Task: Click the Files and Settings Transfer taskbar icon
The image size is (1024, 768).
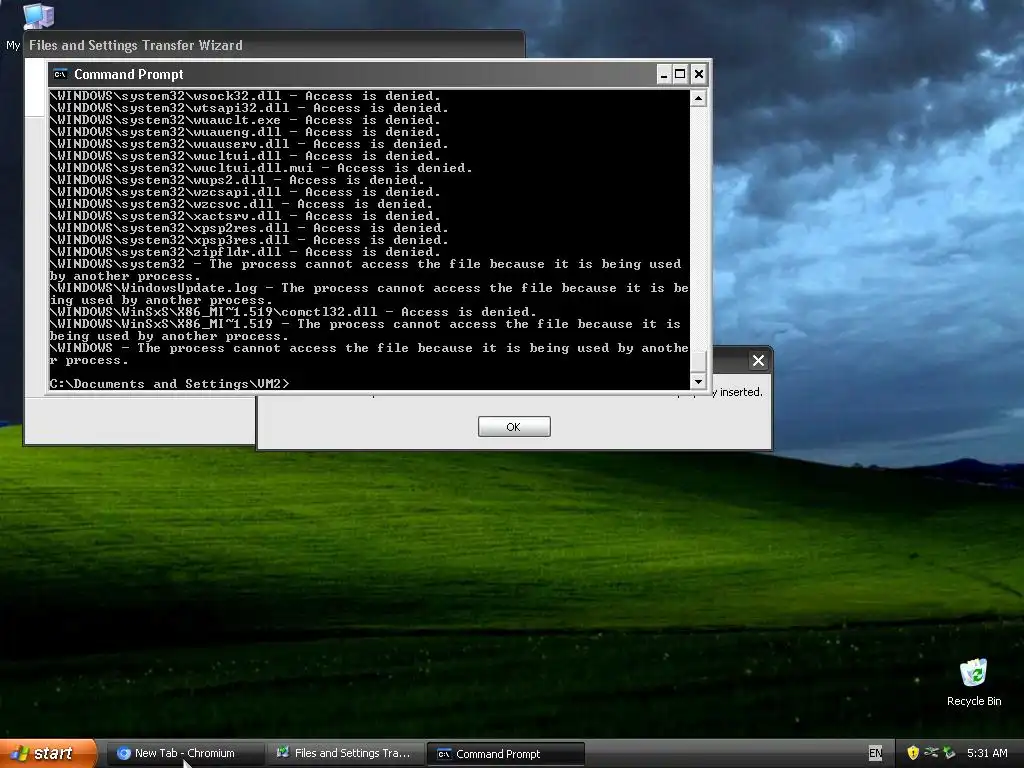Action: tap(283, 753)
